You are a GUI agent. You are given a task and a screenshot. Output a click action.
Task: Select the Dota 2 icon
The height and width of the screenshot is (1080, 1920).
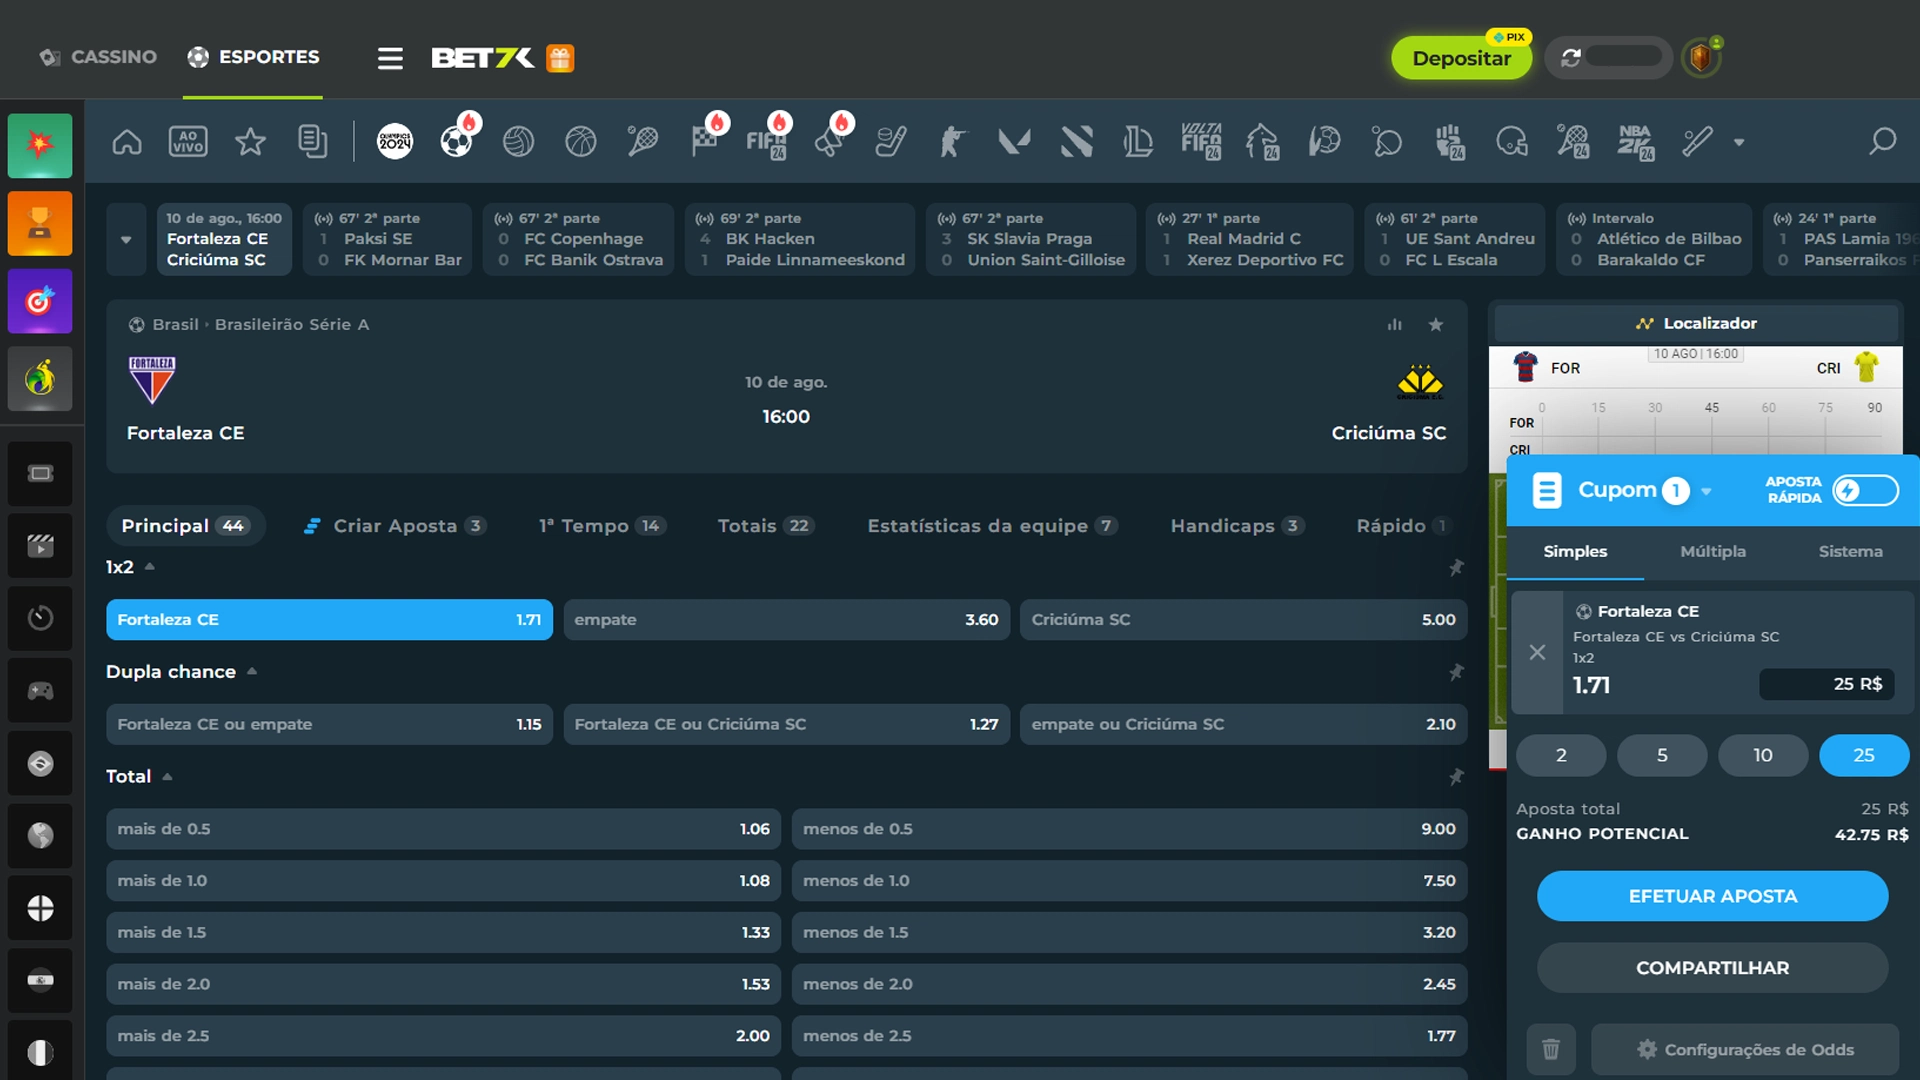(x=1077, y=142)
